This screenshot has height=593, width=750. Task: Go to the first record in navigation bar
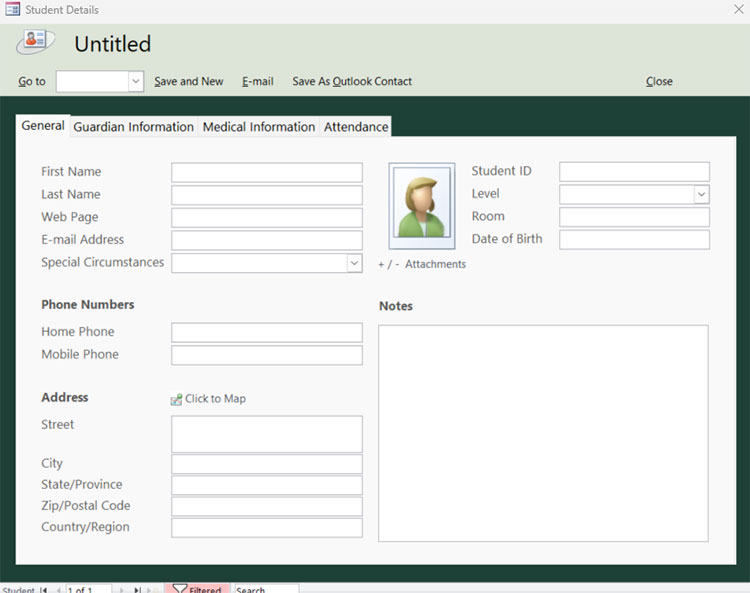[x=44, y=590]
